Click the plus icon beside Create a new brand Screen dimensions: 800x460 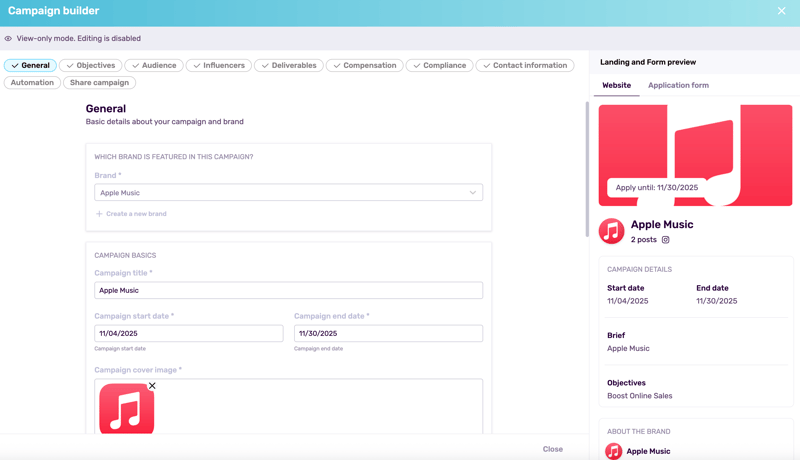pyautogui.click(x=99, y=214)
